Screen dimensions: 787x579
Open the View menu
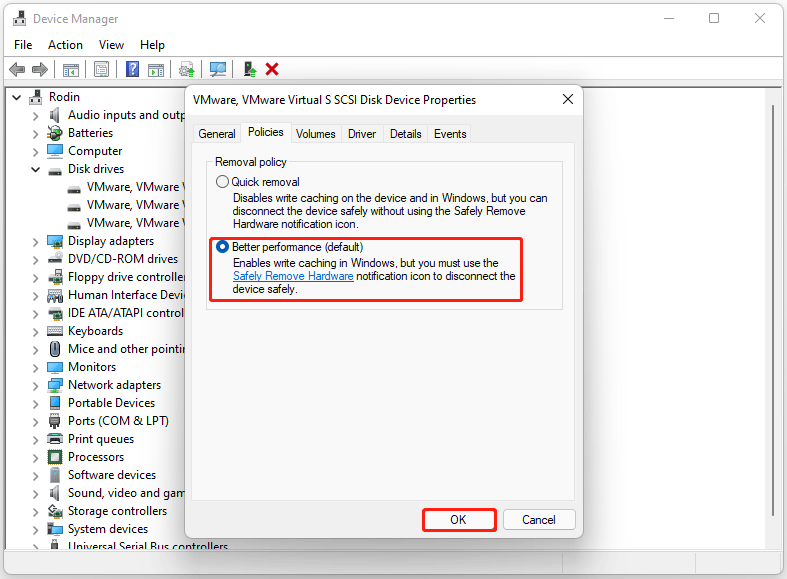click(111, 45)
